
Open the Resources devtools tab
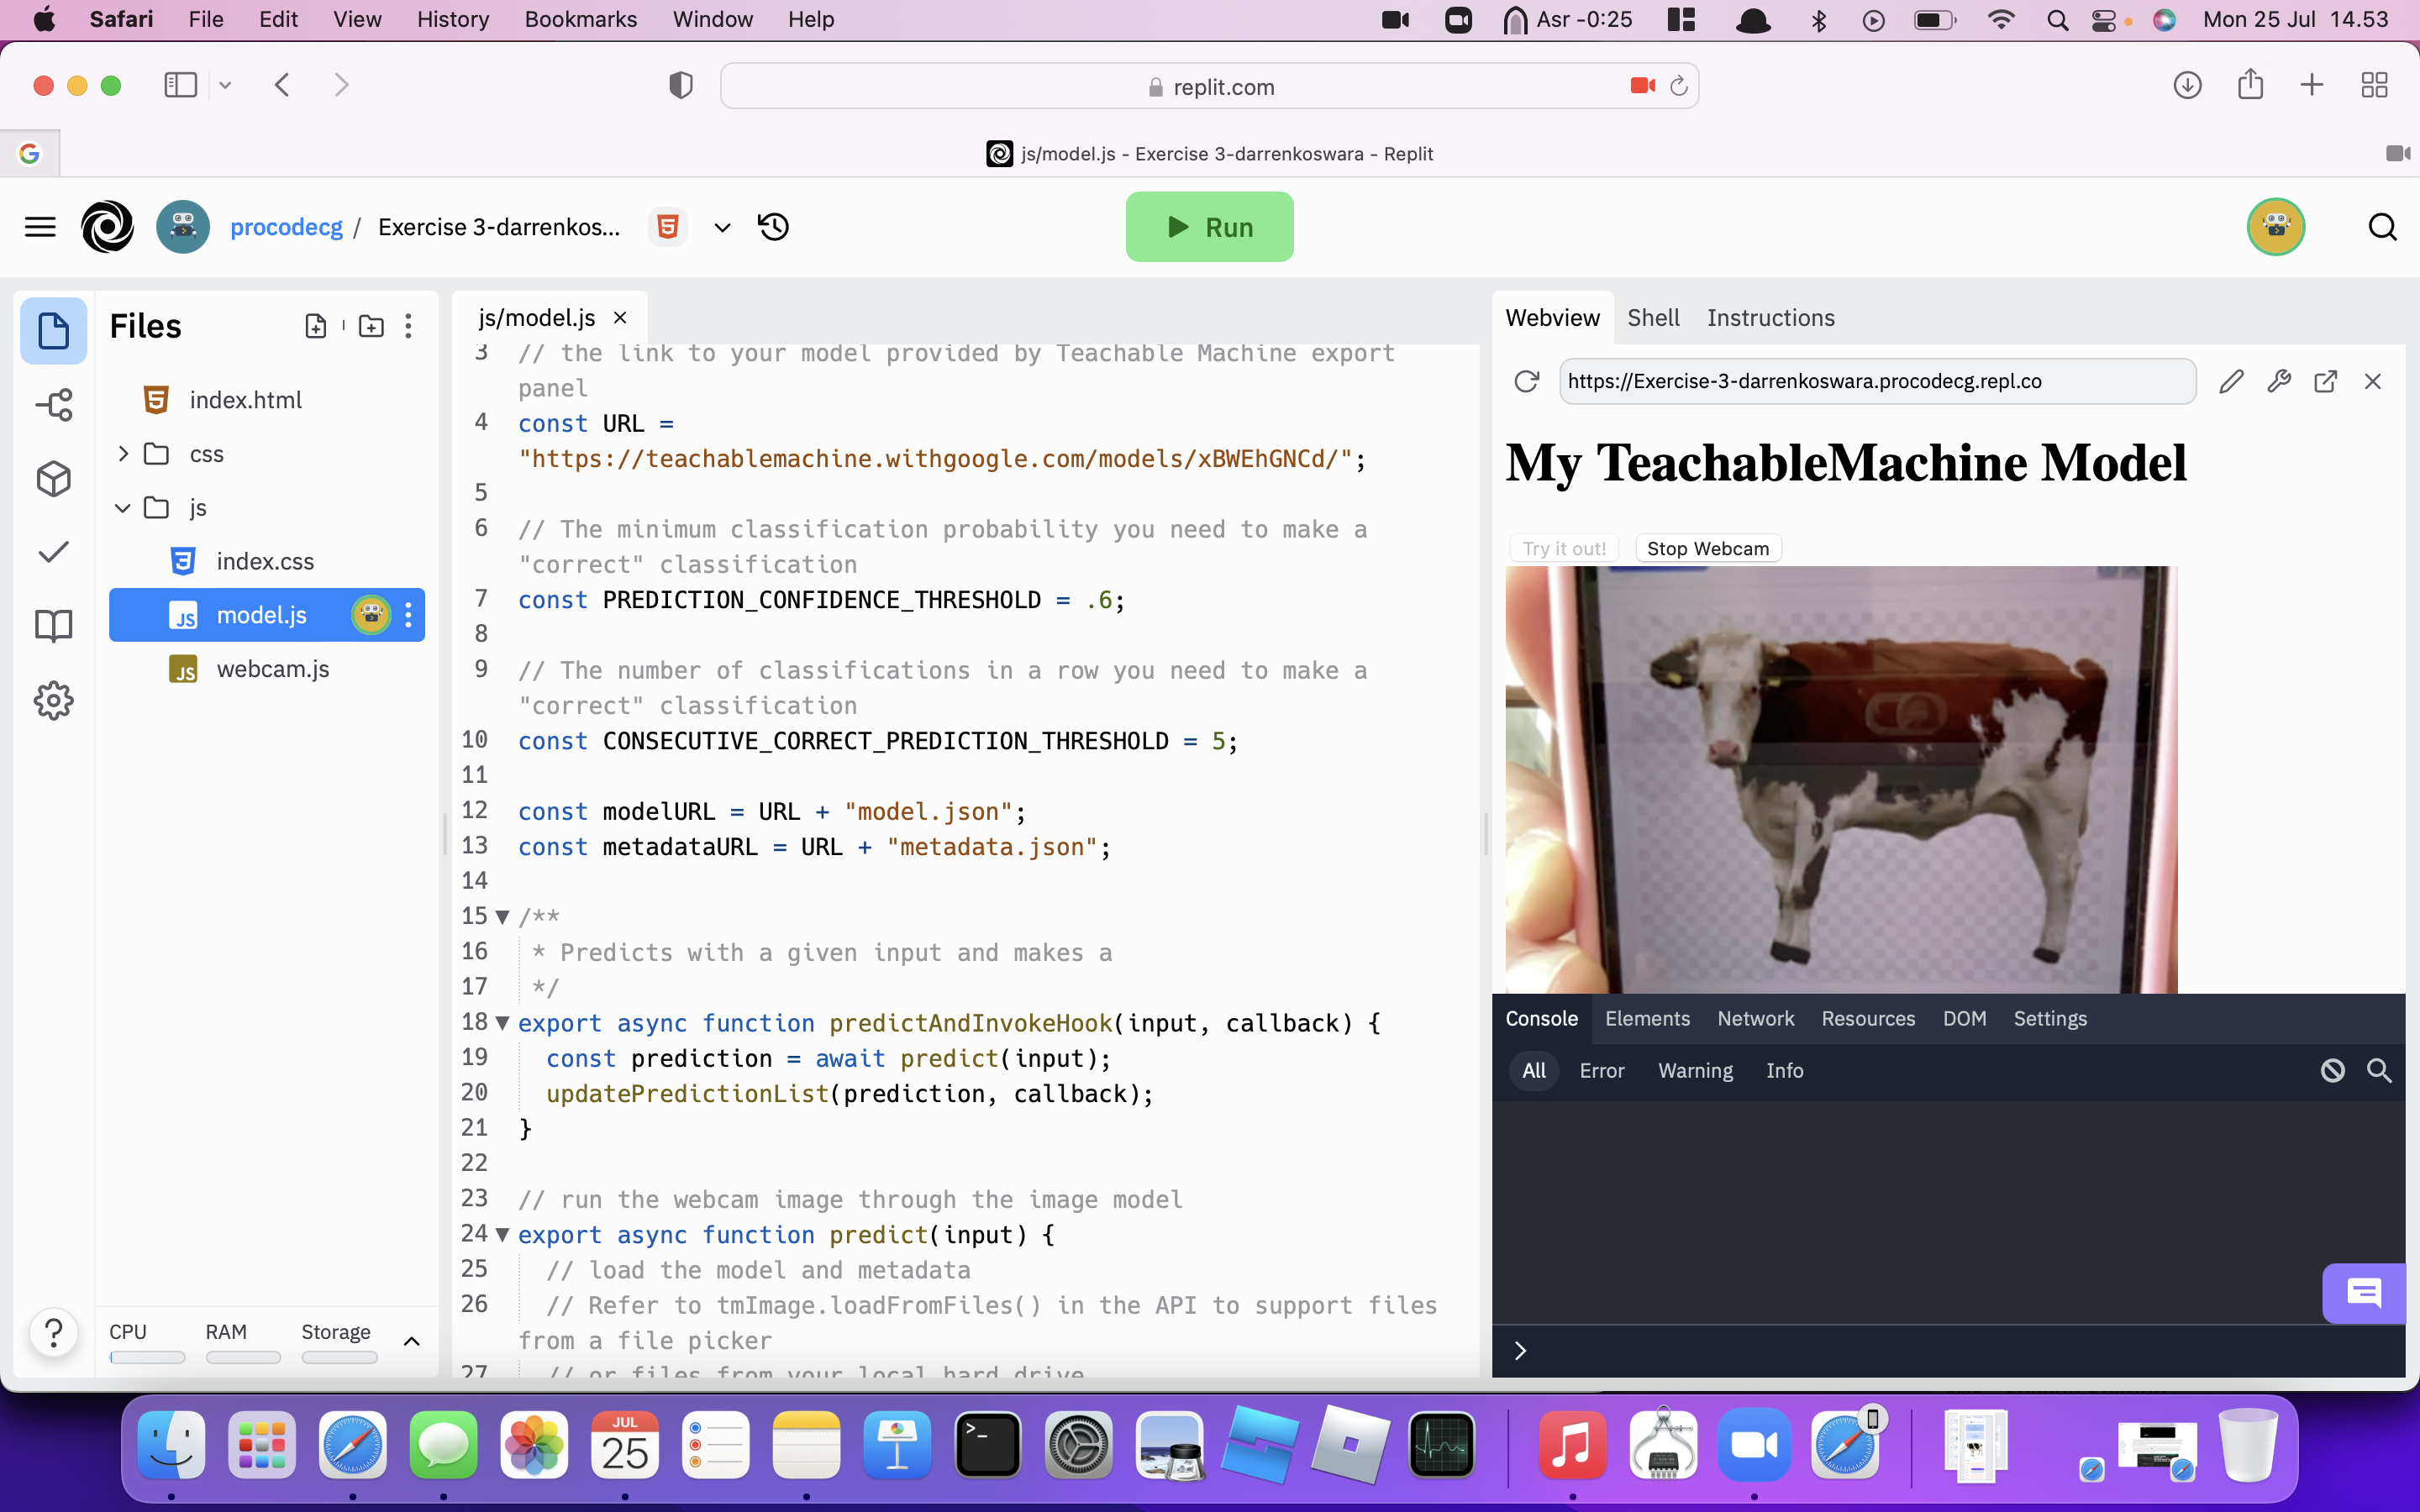(1868, 1018)
